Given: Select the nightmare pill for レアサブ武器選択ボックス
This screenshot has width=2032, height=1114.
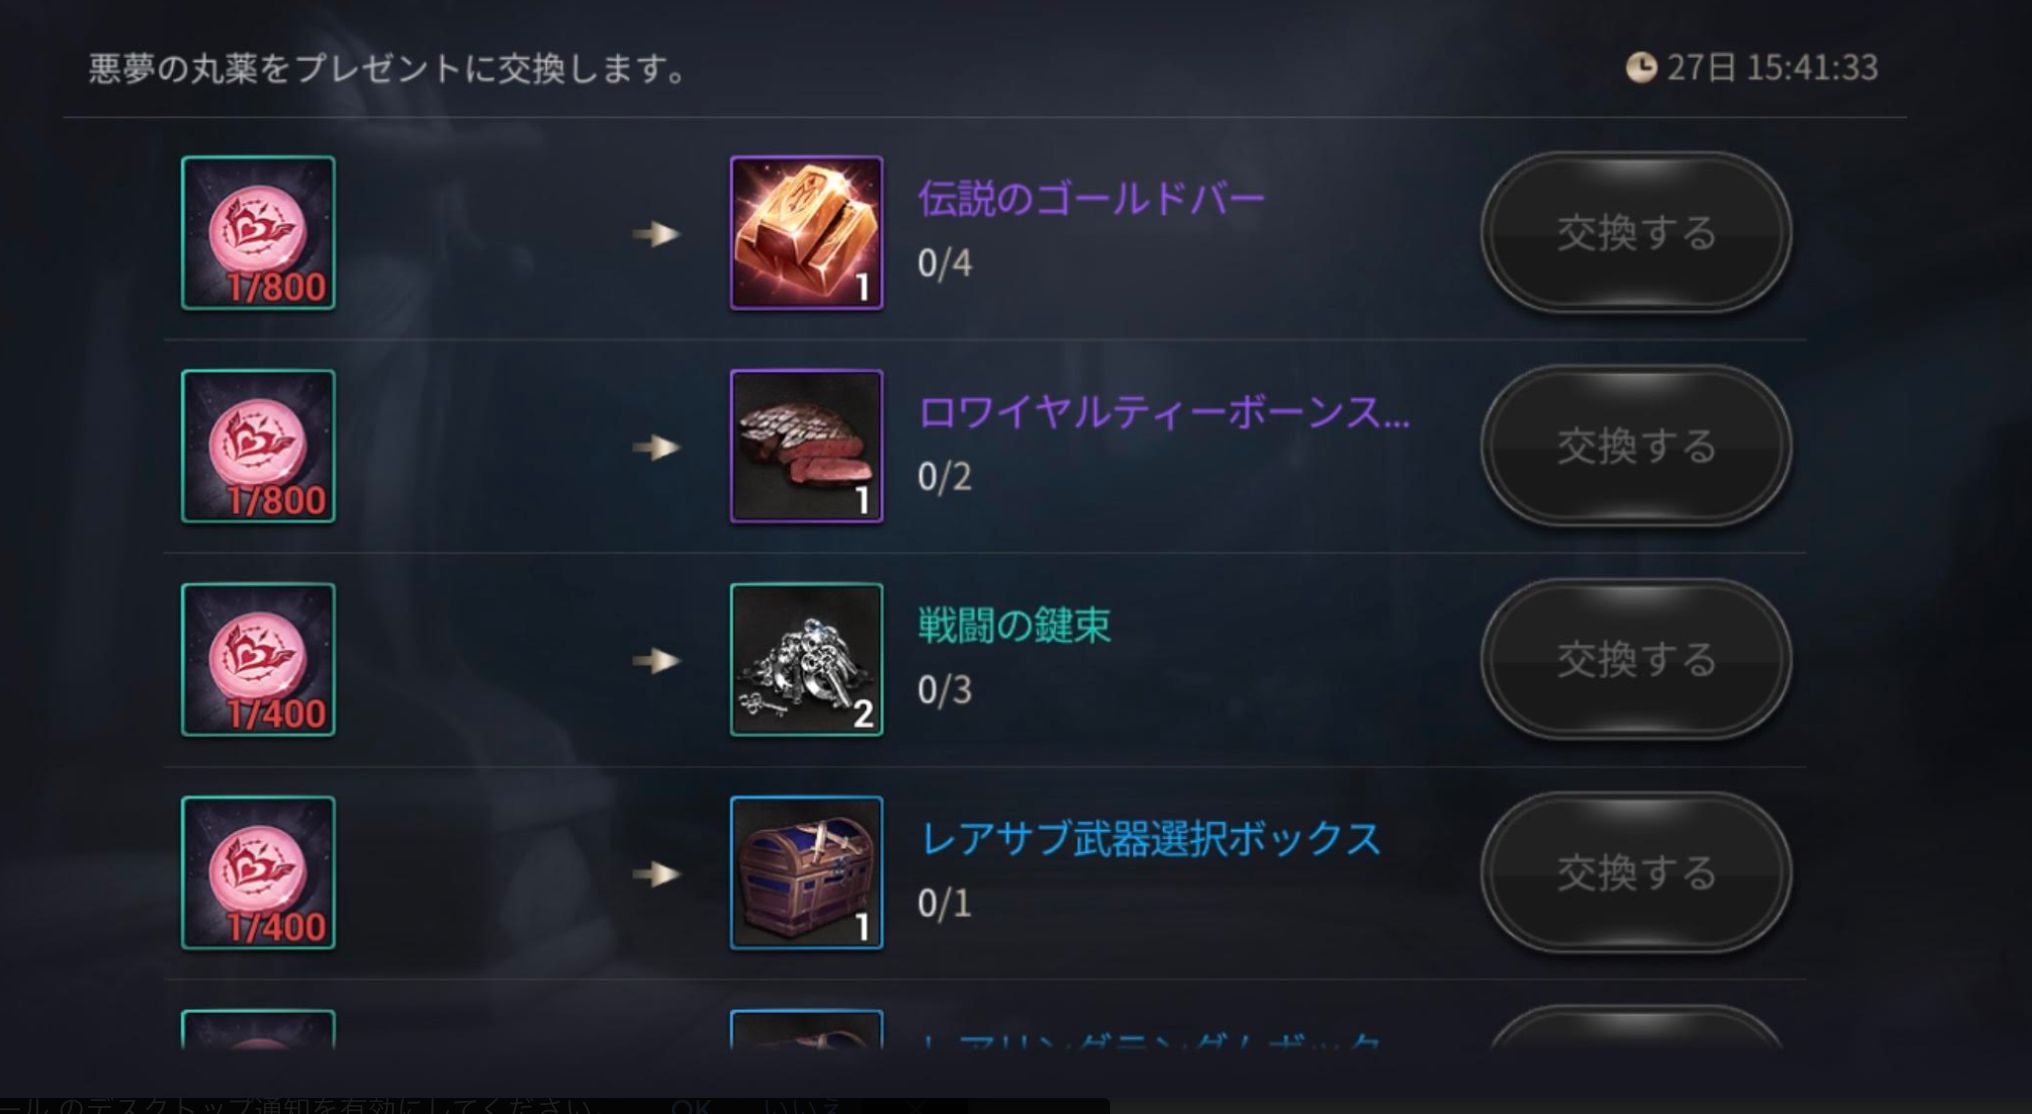Looking at the screenshot, I should click(x=258, y=873).
